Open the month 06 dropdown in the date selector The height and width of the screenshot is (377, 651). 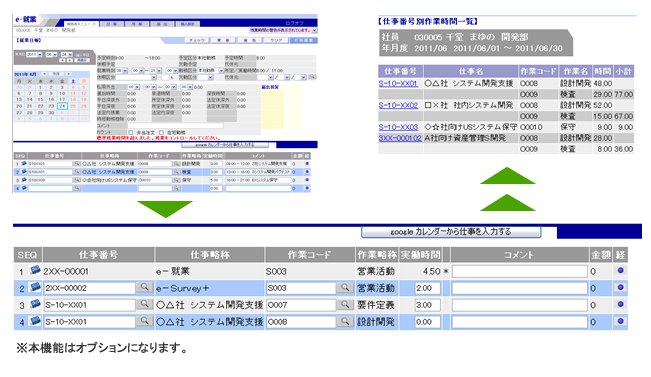tap(51, 54)
